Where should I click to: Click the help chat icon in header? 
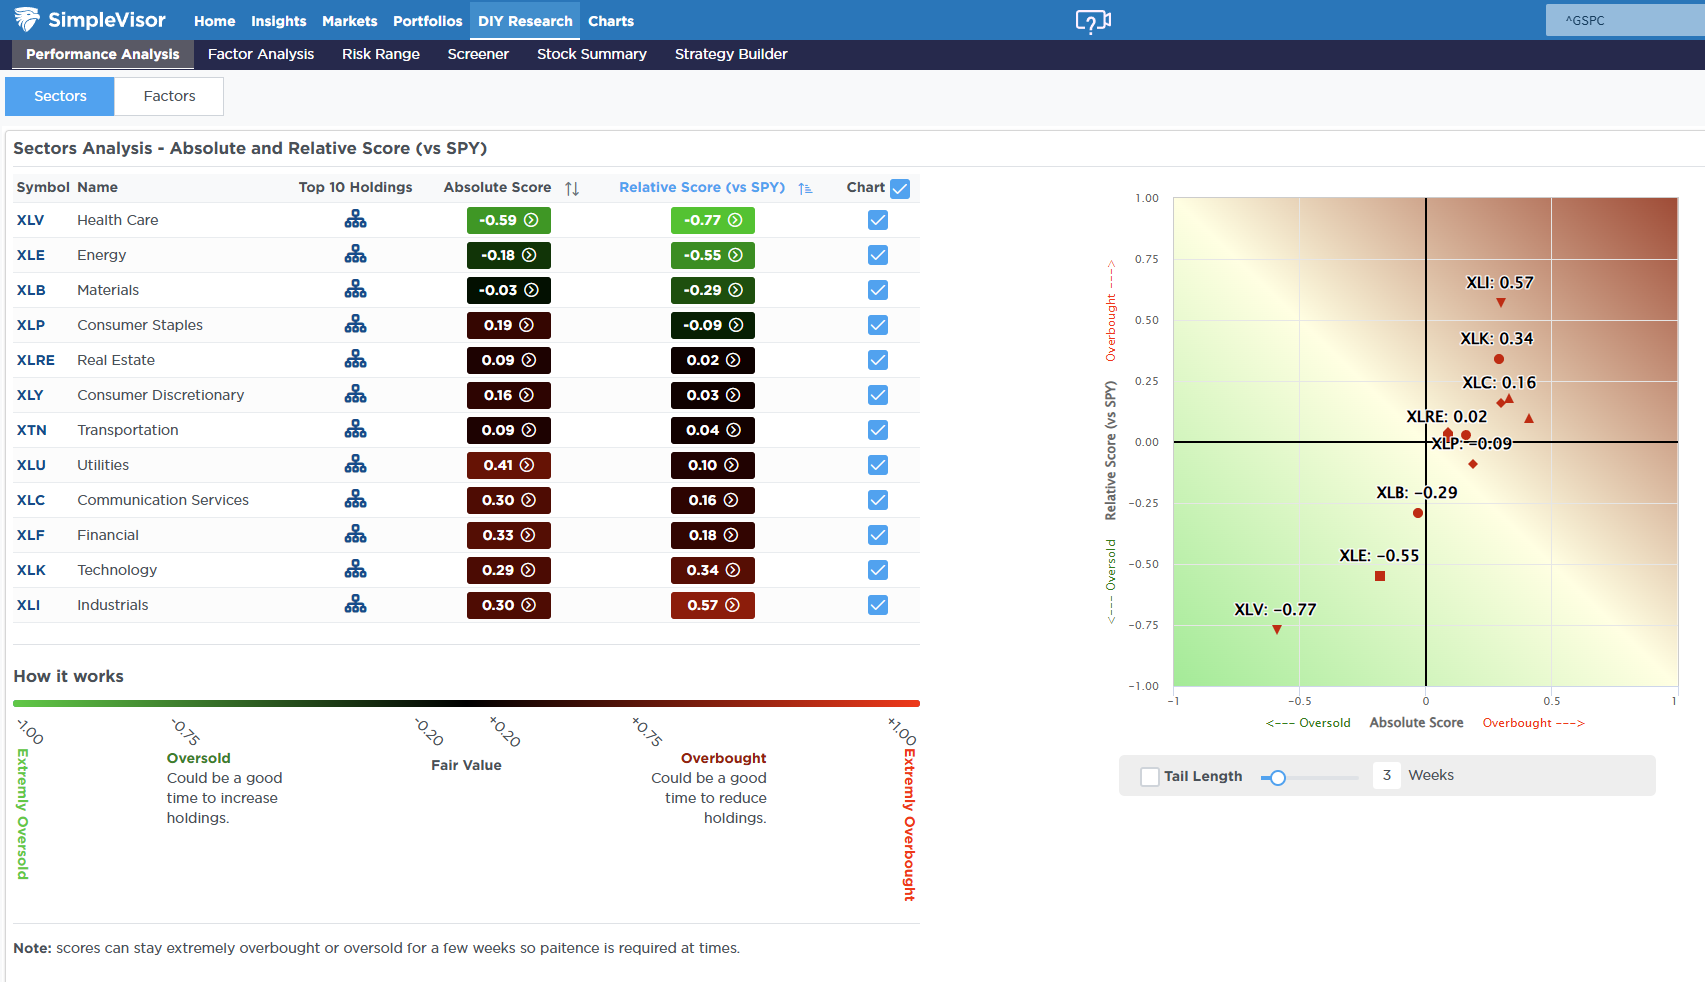1092,21
